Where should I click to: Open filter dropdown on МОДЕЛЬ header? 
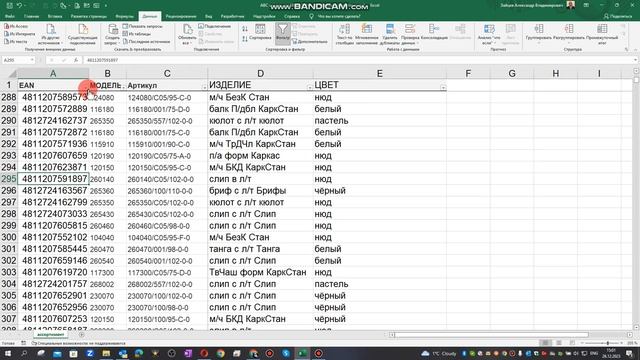coord(123,87)
